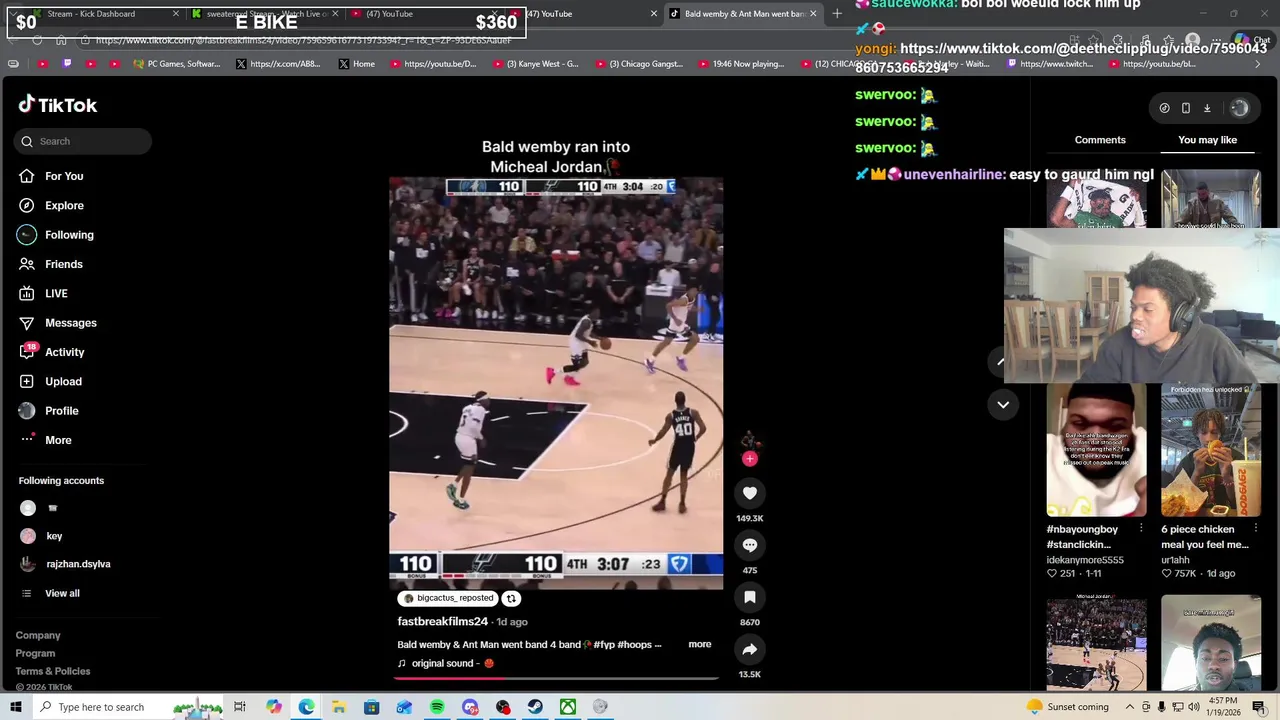Share the video with arrow icon

750,649
